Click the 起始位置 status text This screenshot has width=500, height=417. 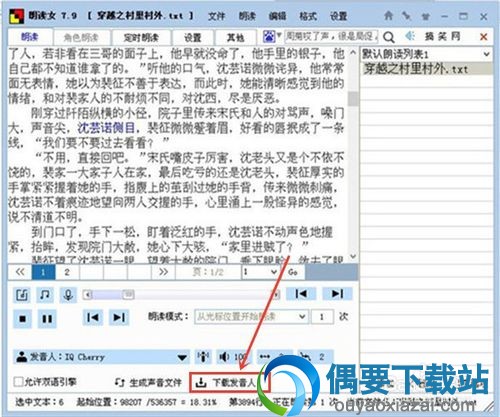(147, 402)
